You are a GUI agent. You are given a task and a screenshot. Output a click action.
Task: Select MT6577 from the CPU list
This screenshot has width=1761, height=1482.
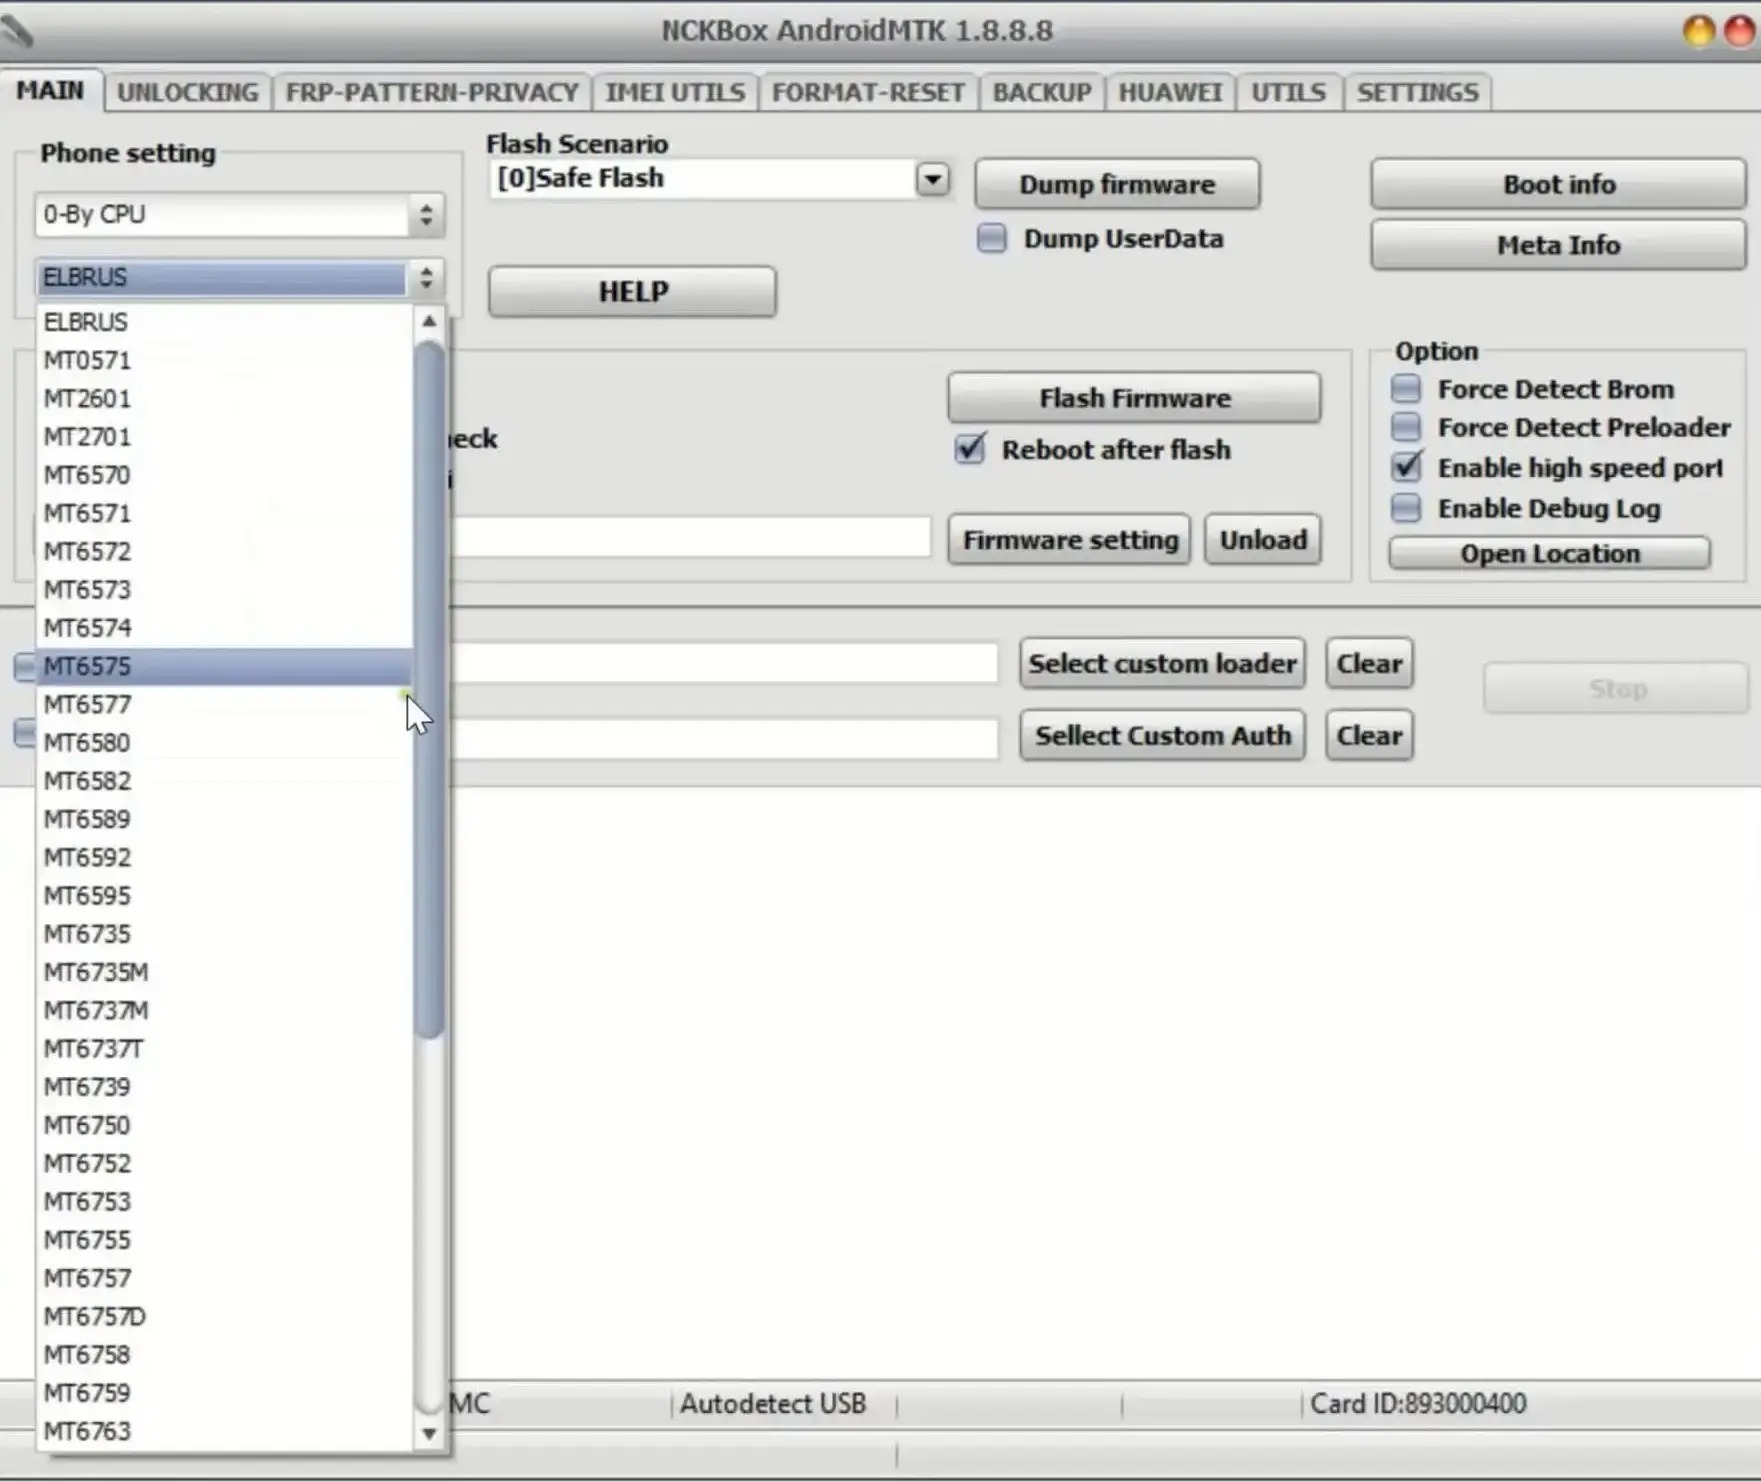pos(225,704)
